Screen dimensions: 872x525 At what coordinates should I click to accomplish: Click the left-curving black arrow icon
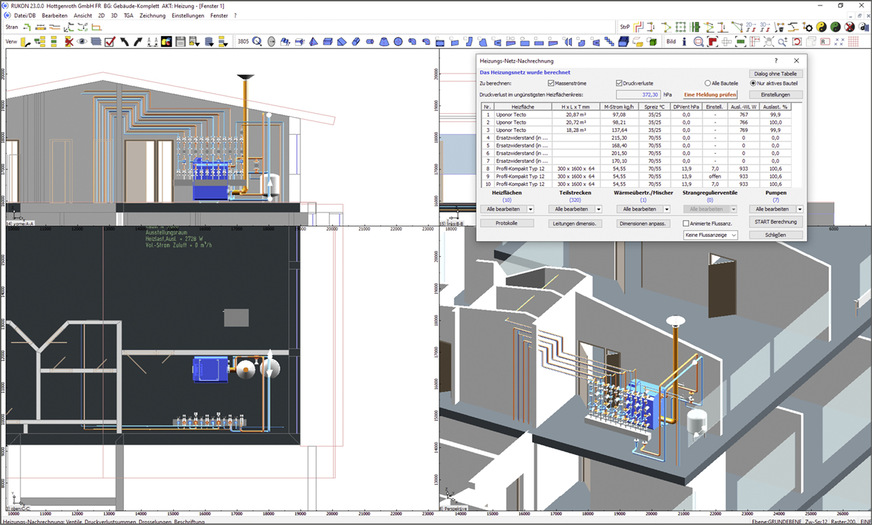click(x=124, y=42)
